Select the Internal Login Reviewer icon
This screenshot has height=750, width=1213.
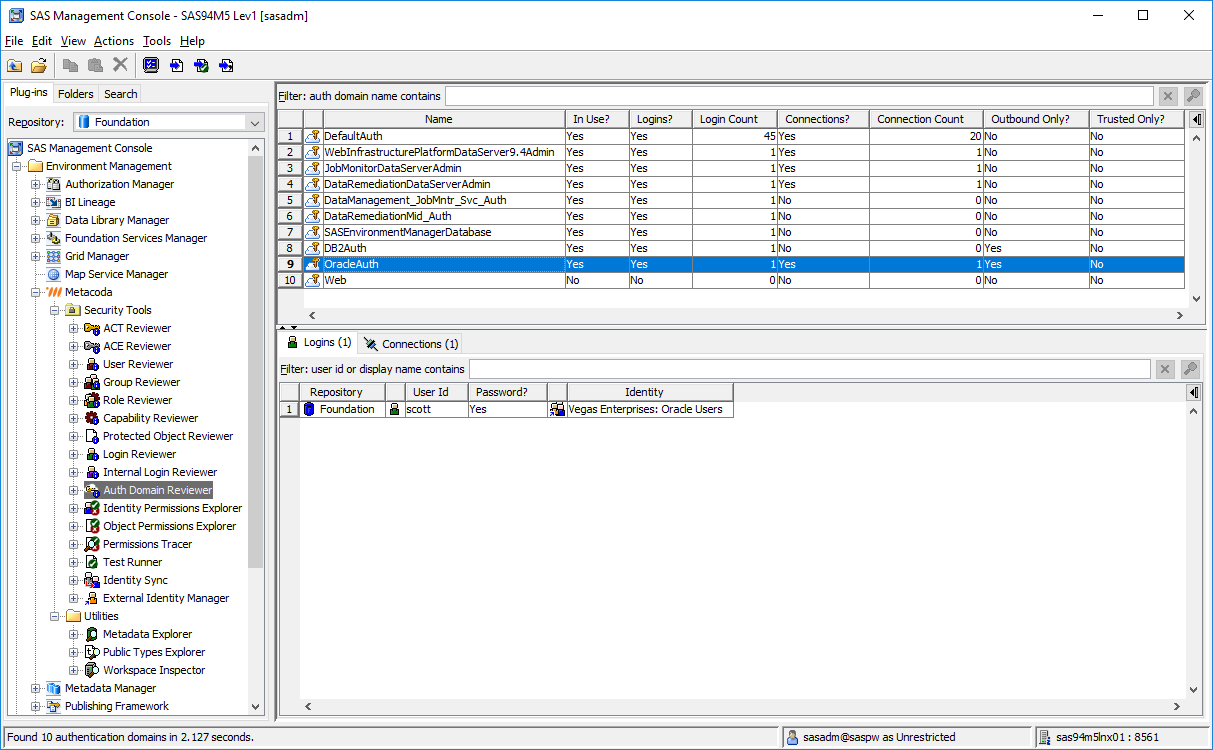[92, 472]
